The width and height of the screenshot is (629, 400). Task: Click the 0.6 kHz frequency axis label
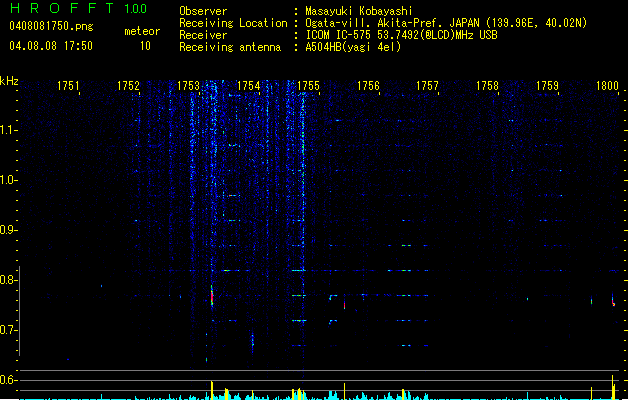pyautogui.click(x=8, y=380)
